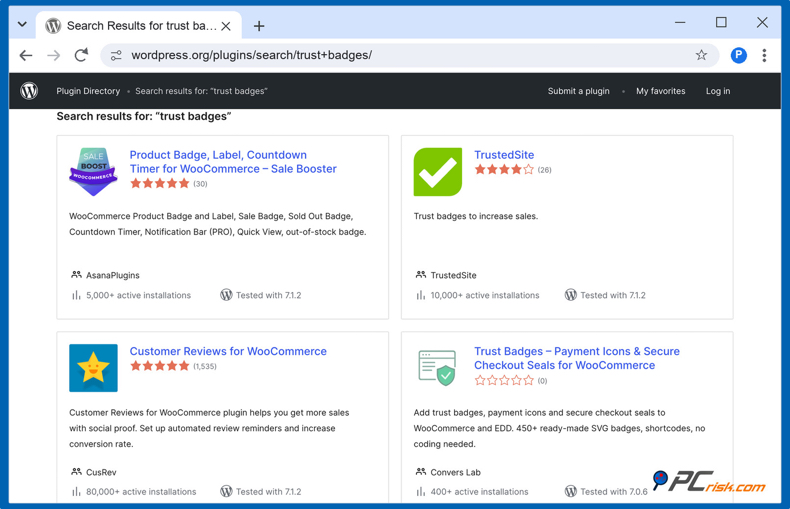The height and width of the screenshot is (509, 790).
Task: Click the (30) review count
Action: click(200, 184)
